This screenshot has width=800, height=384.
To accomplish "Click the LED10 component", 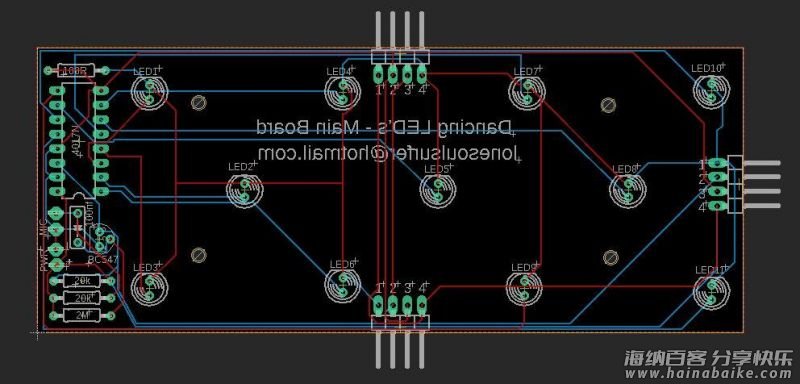I will click(x=711, y=91).
